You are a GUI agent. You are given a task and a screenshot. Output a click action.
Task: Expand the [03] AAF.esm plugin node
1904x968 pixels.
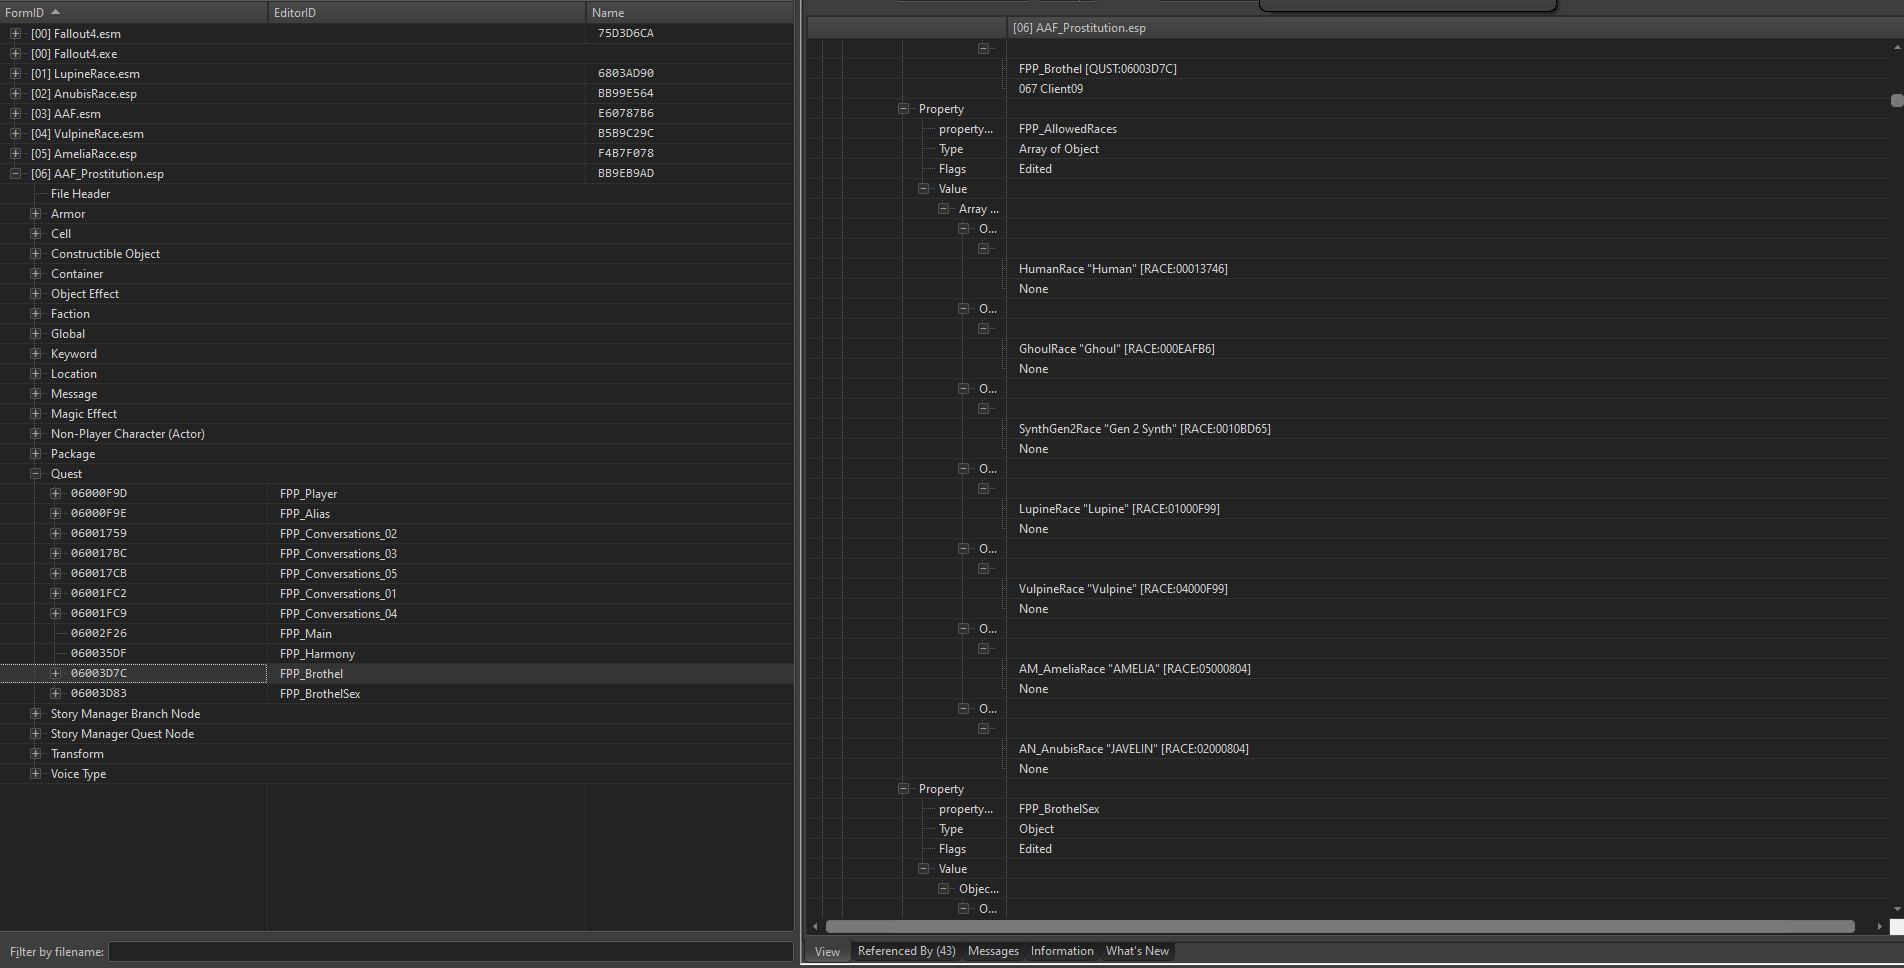[x=15, y=114]
